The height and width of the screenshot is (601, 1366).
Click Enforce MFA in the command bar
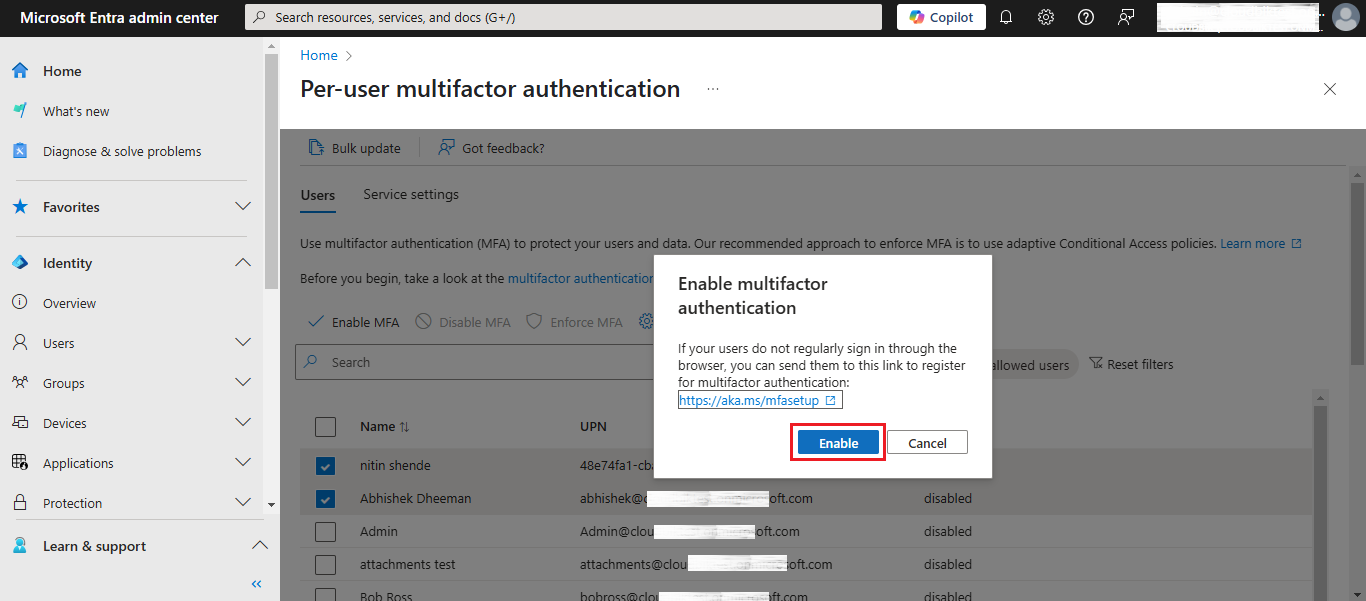click(x=575, y=322)
